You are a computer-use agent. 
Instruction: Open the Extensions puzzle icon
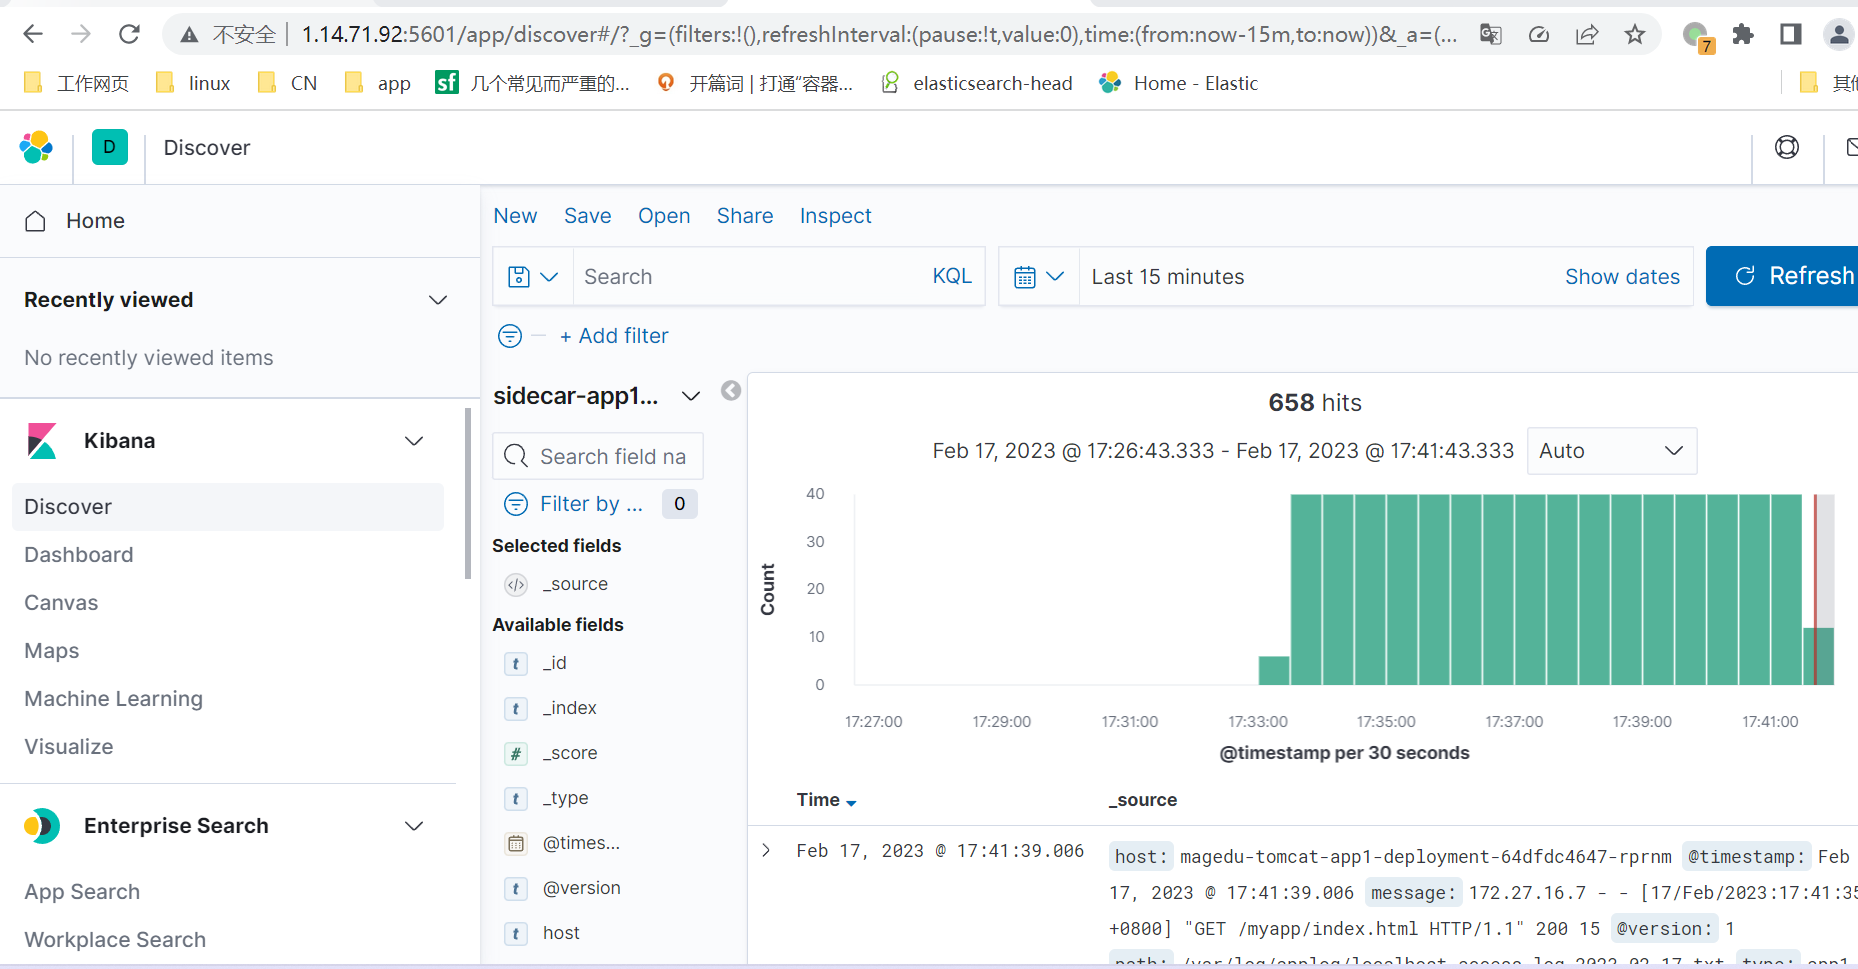[x=1743, y=35]
